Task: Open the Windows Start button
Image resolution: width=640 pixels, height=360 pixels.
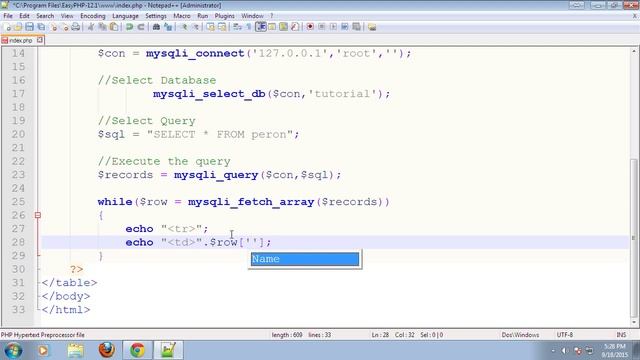Action: click(x=13, y=350)
